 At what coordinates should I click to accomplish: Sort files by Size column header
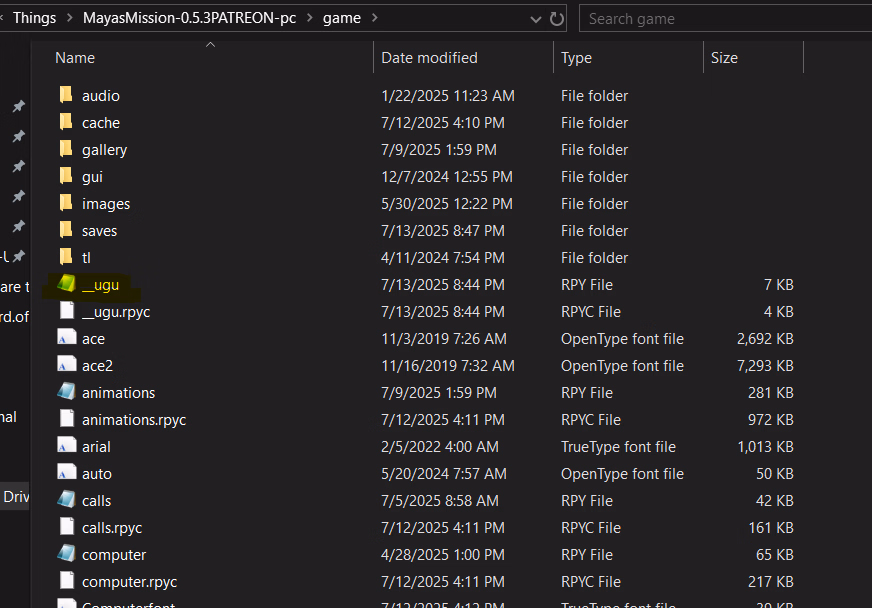(724, 58)
